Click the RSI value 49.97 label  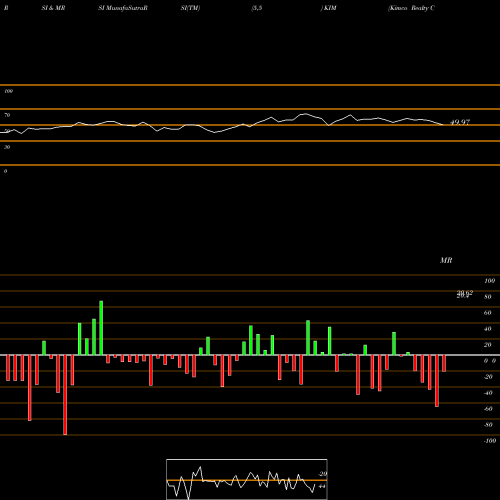click(x=460, y=122)
